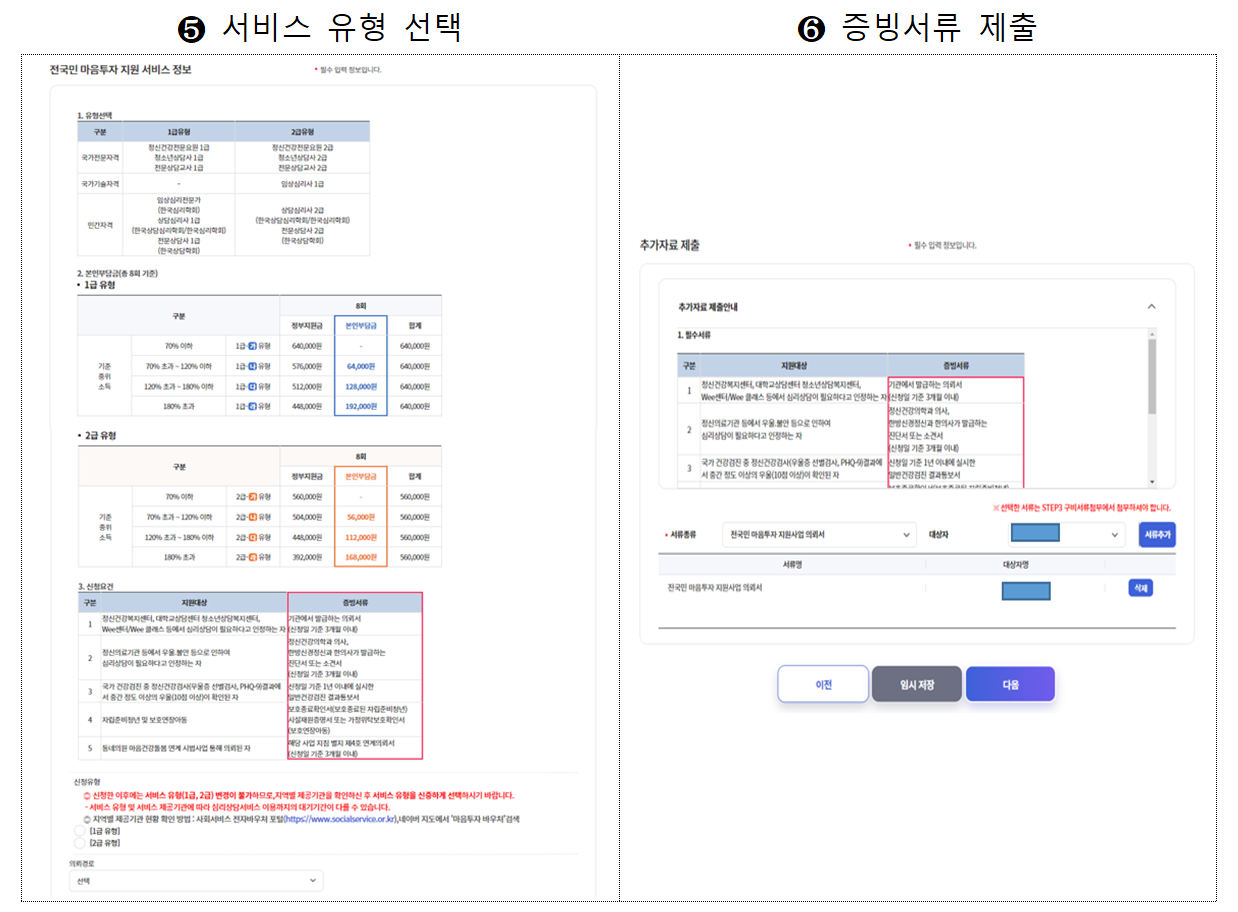Click the 3. 신청요건 section title
The width and height of the screenshot is (1238, 912).
pos(95,585)
